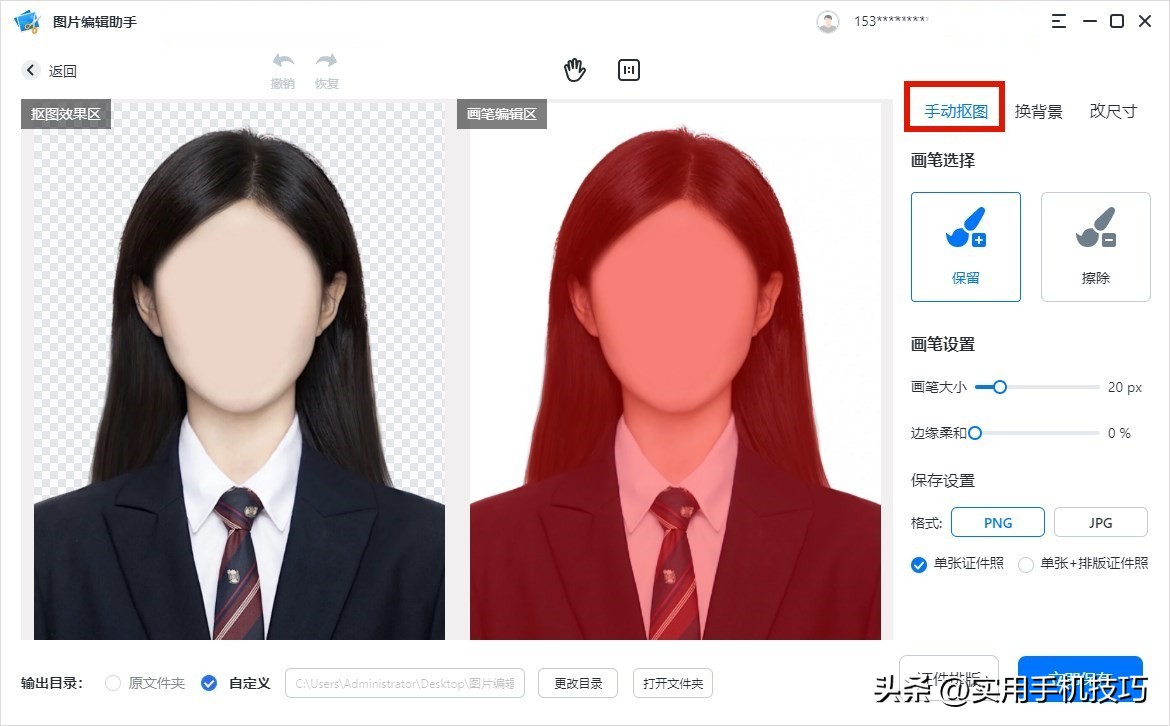Activate the hand pan tool
Image resolution: width=1170 pixels, height=726 pixels.
(575, 69)
